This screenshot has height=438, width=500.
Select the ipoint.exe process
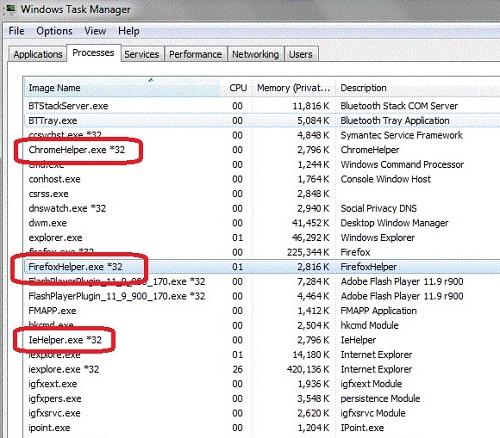click(x=262, y=428)
